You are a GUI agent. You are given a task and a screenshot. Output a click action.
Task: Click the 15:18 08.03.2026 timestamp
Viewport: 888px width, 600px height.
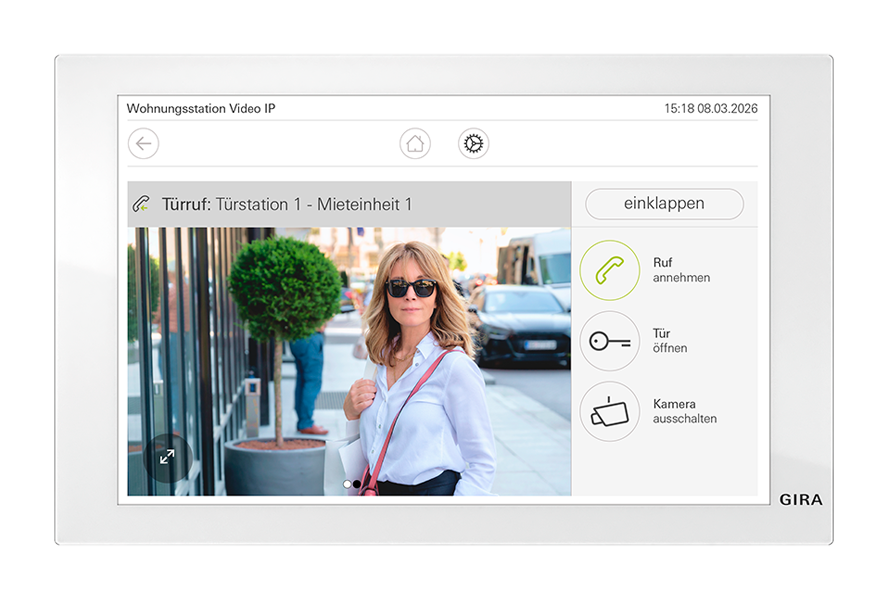(x=711, y=109)
